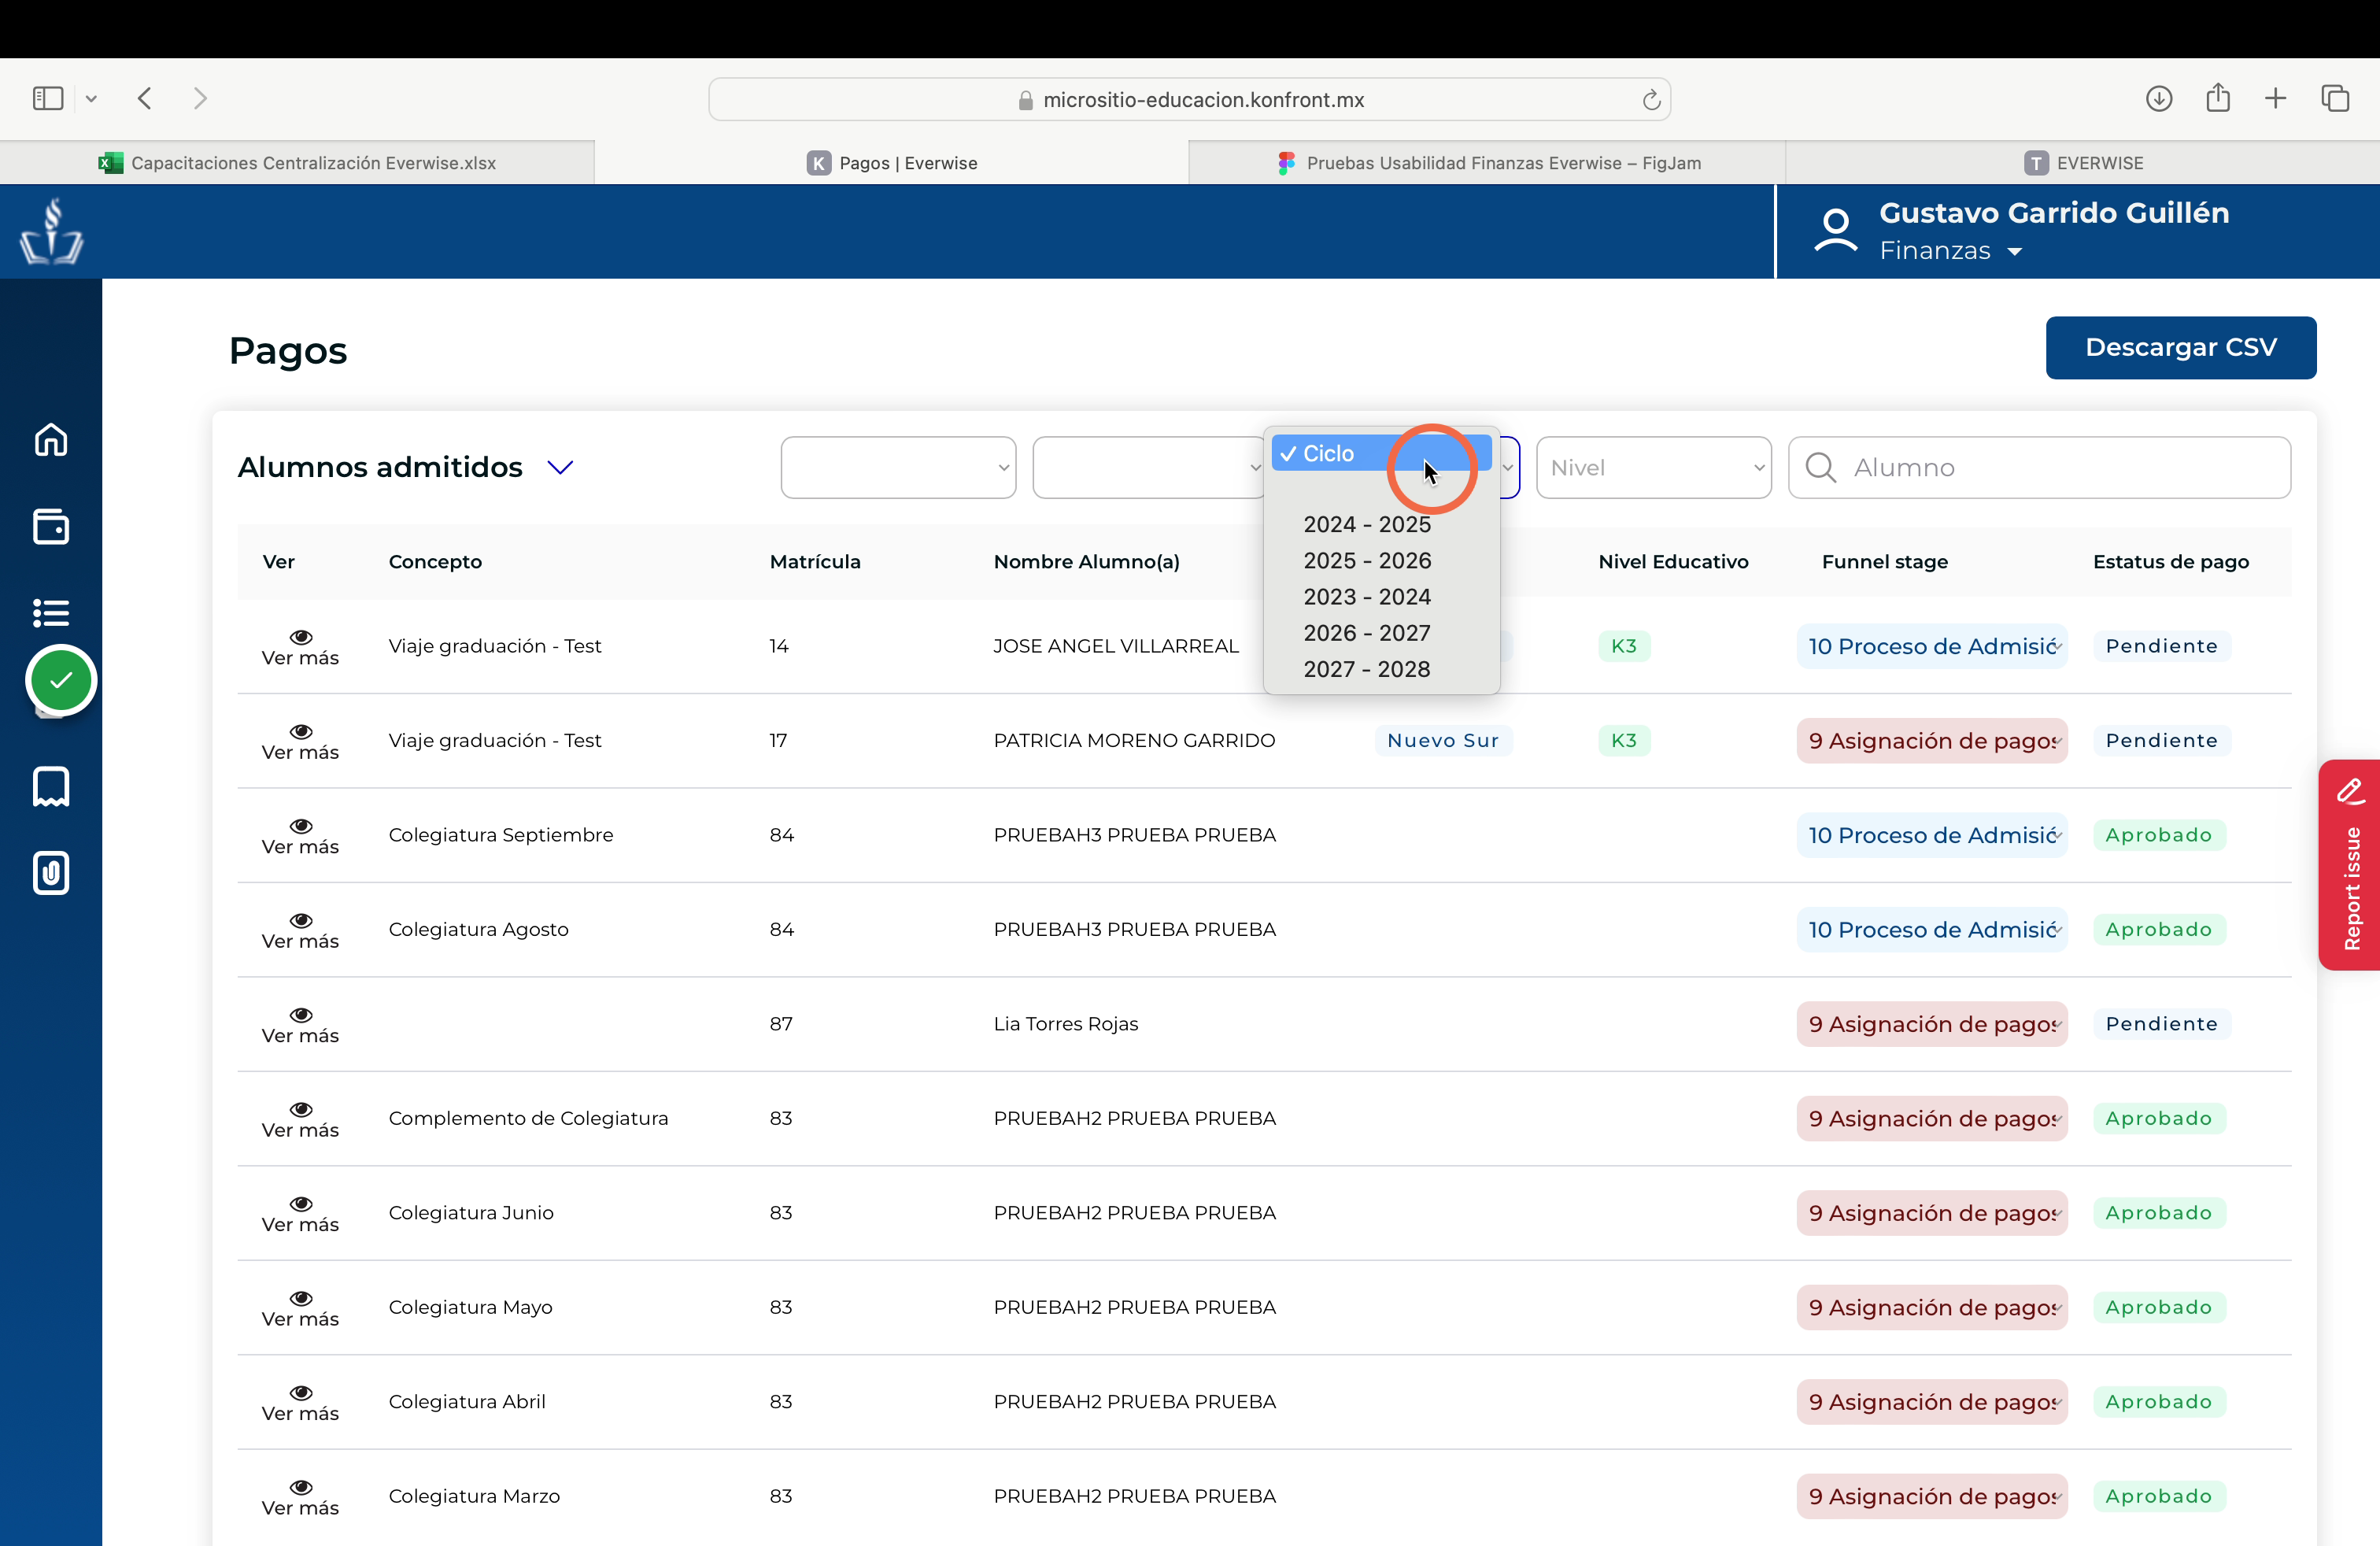Open the Nivel dropdown filter
Viewport: 2380px width, 1546px height.
[x=1653, y=467]
